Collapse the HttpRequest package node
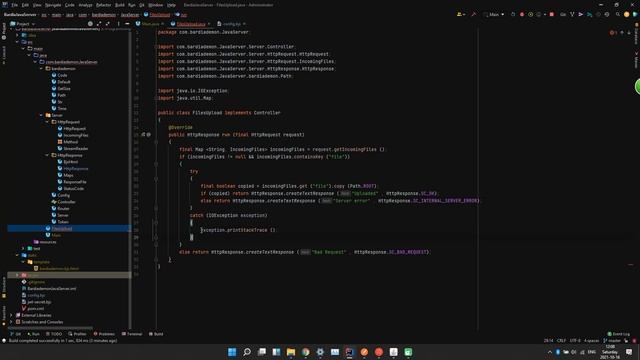 47,122
